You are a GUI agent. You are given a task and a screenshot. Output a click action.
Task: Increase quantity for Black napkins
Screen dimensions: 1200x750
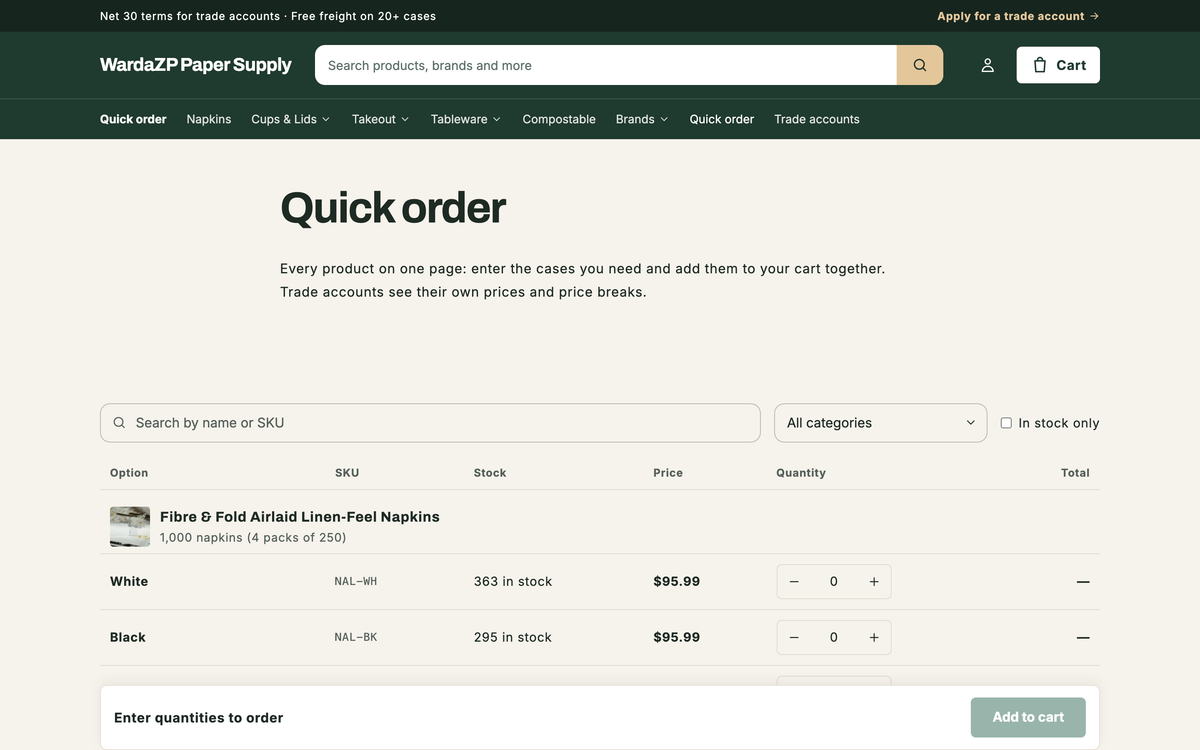874,637
